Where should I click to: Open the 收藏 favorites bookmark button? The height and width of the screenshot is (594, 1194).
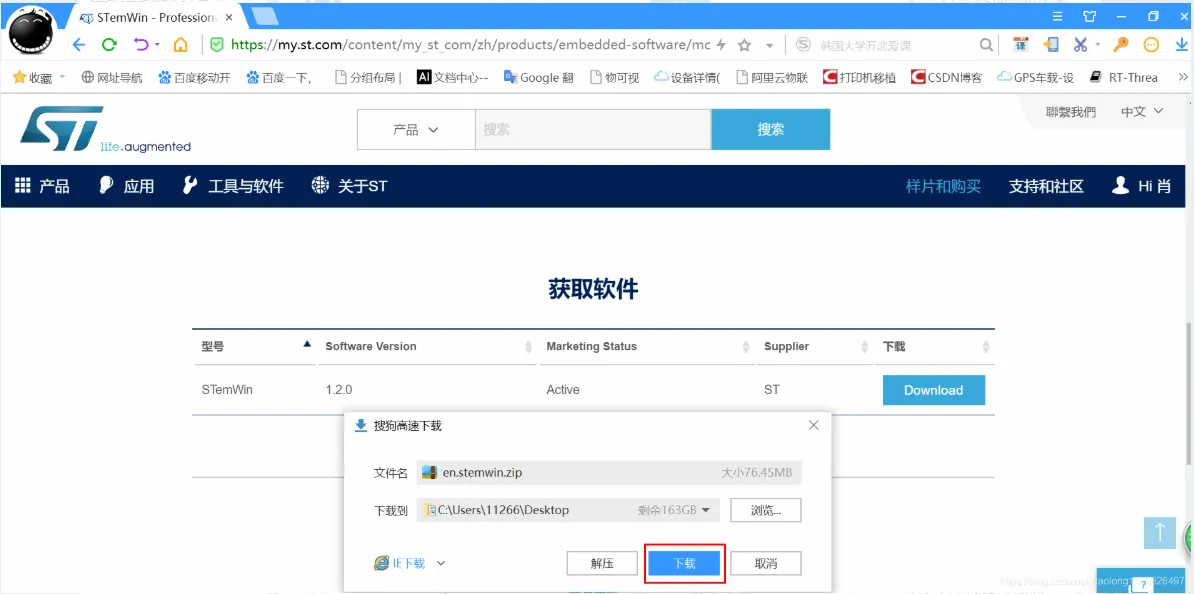(33, 78)
